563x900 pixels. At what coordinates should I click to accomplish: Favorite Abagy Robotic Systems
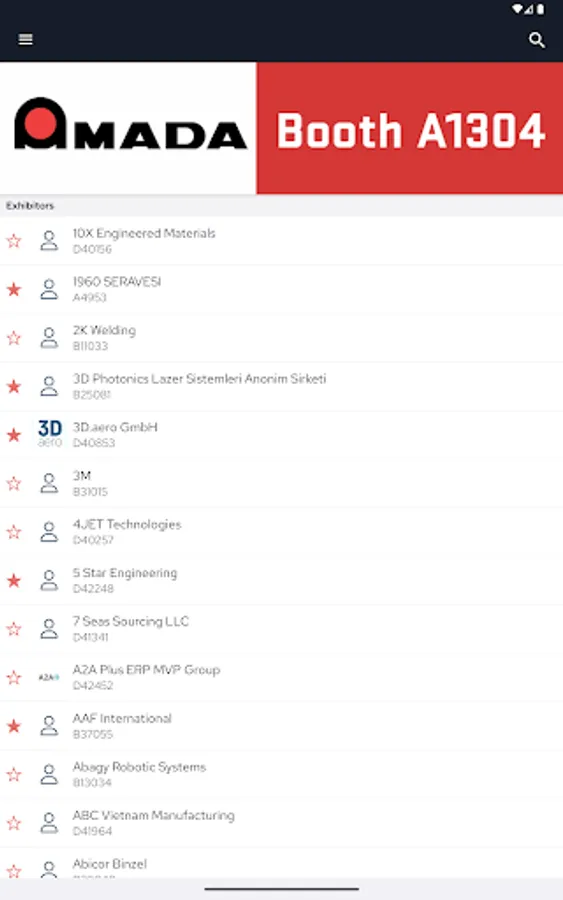pyautogui.click(x=14, y=774)
